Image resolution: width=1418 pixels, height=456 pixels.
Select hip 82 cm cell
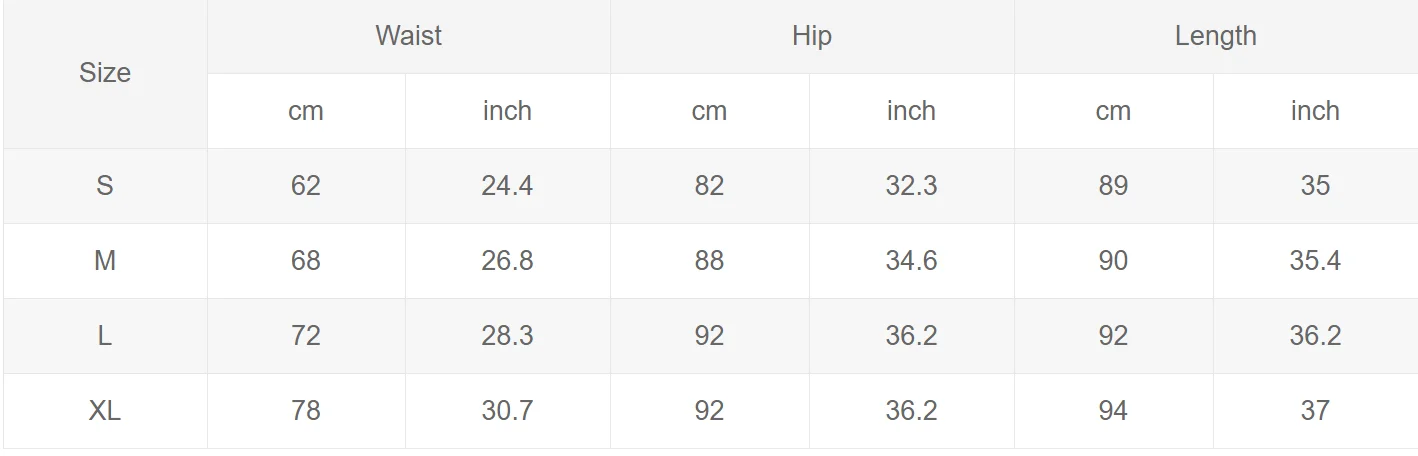710,186
